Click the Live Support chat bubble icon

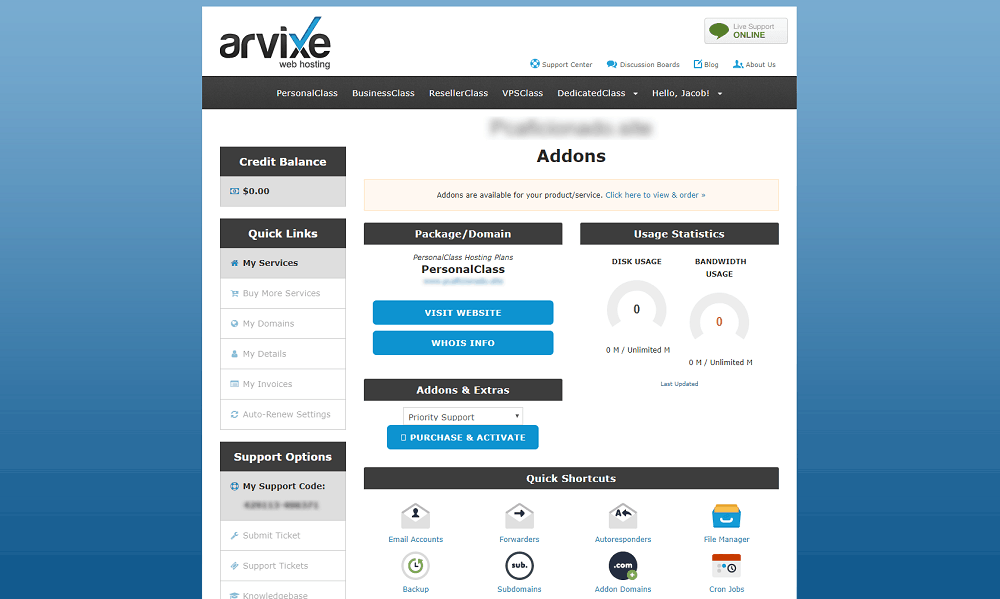coord(719,31)
